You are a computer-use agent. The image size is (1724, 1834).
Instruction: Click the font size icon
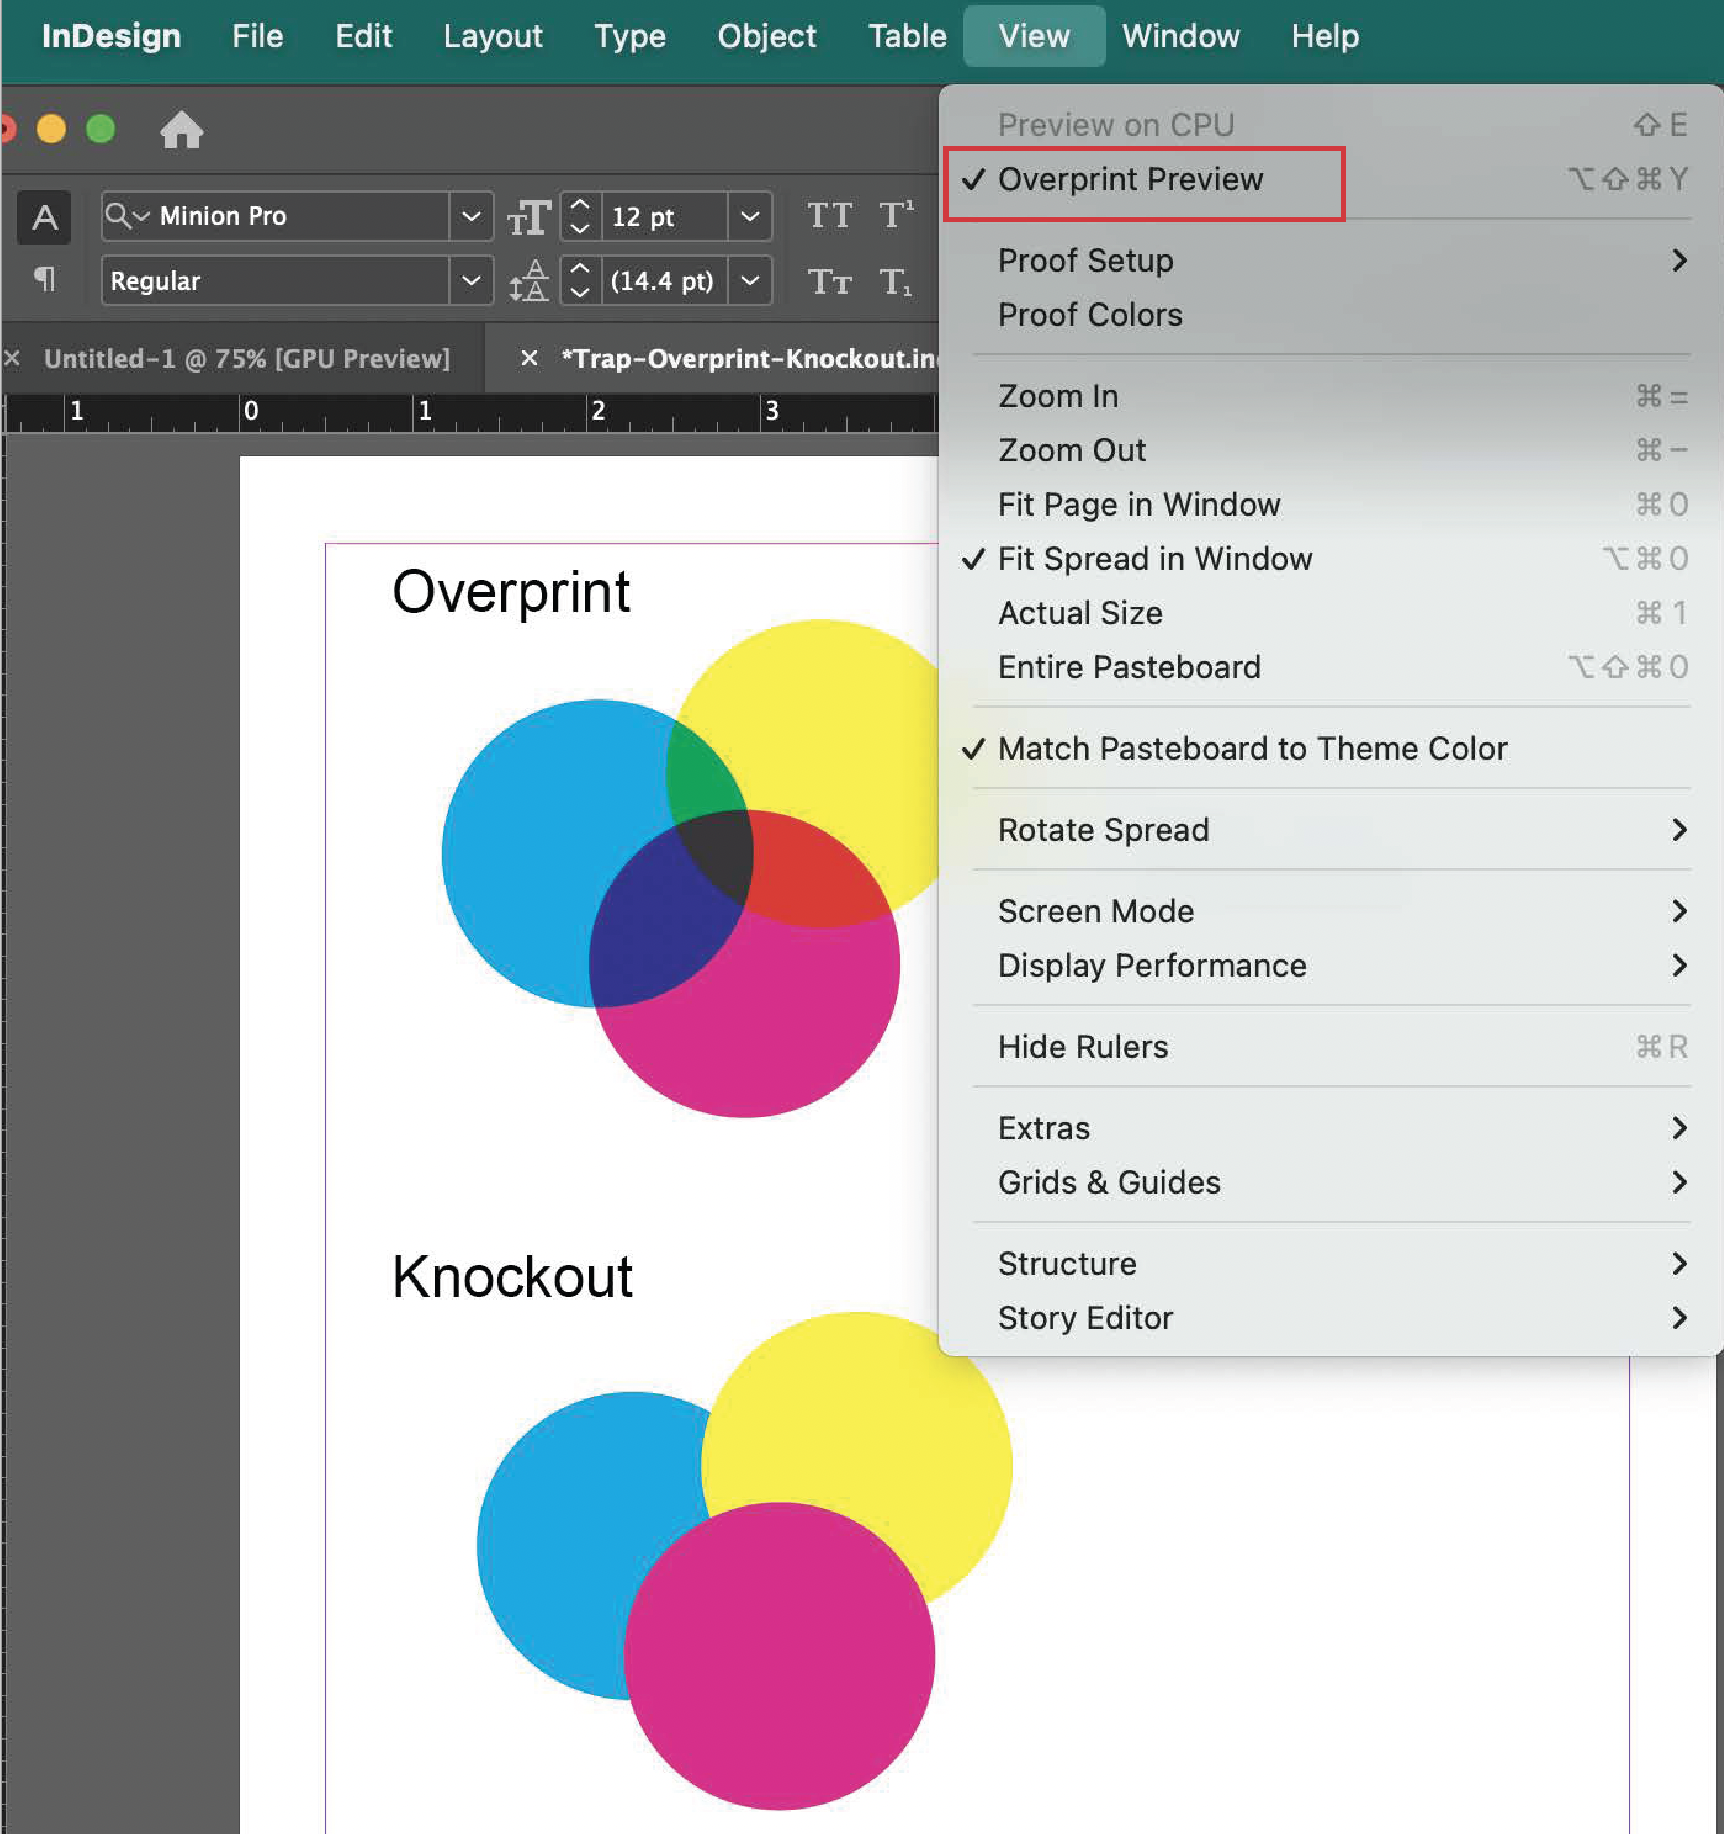point(528,217)
